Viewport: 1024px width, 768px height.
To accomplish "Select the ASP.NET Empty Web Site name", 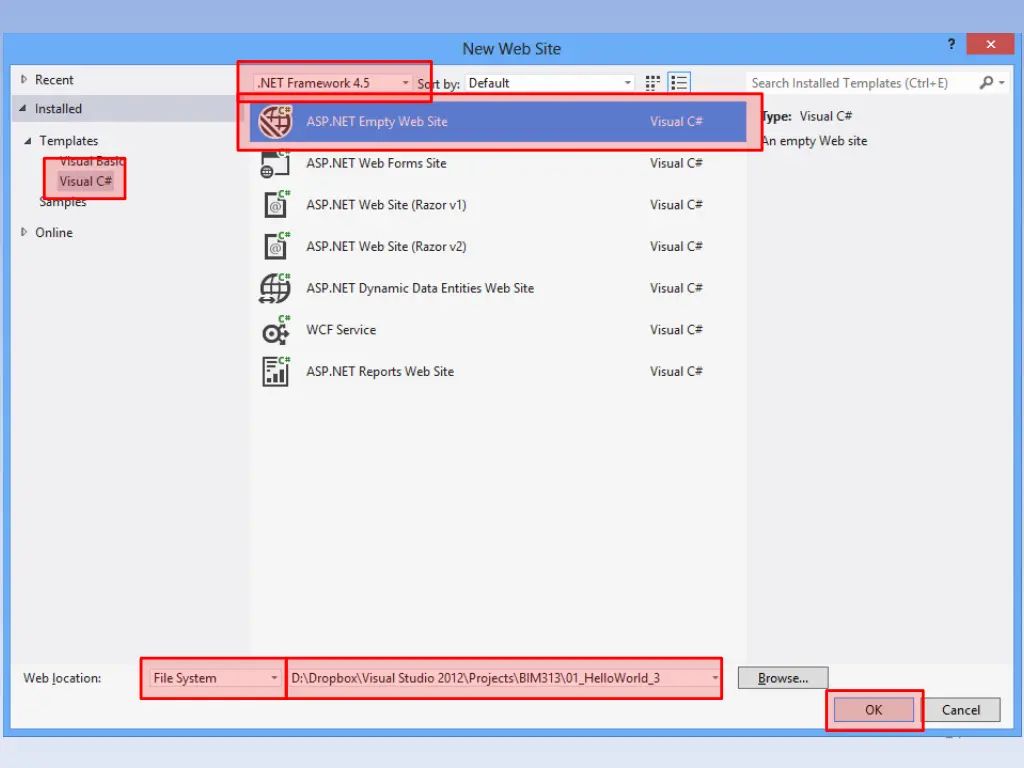I will pyautogui.click(x=377, y=121).
